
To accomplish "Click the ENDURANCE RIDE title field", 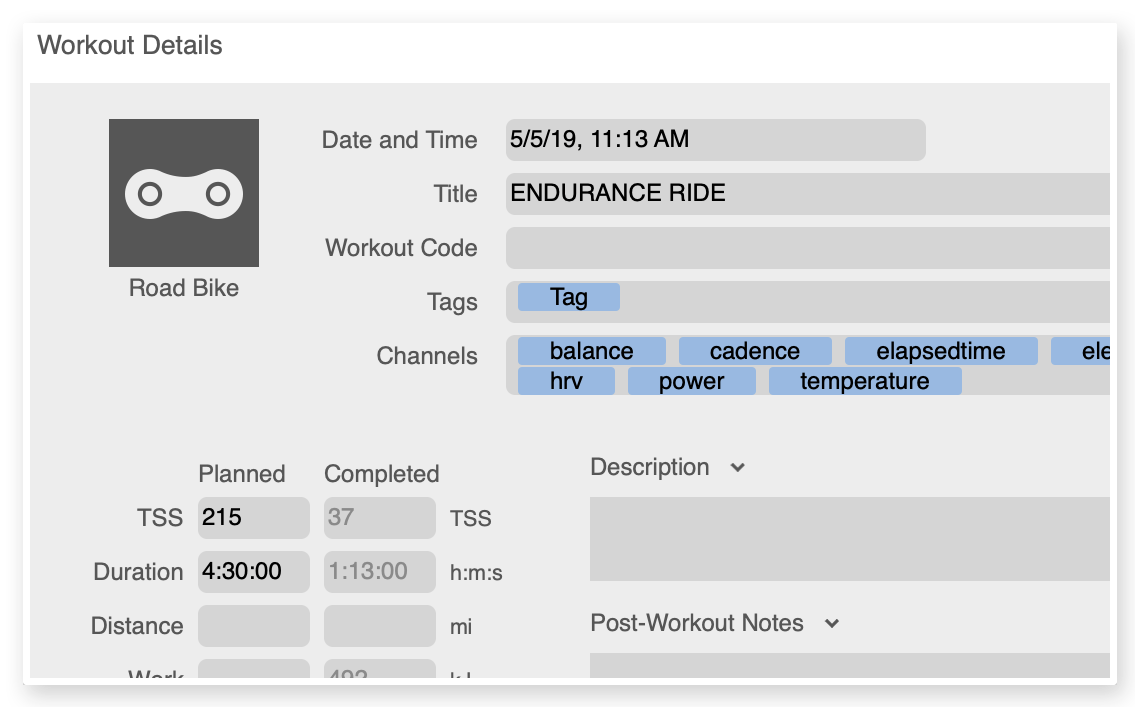I will pyautogui.click(x=808, y=194).
